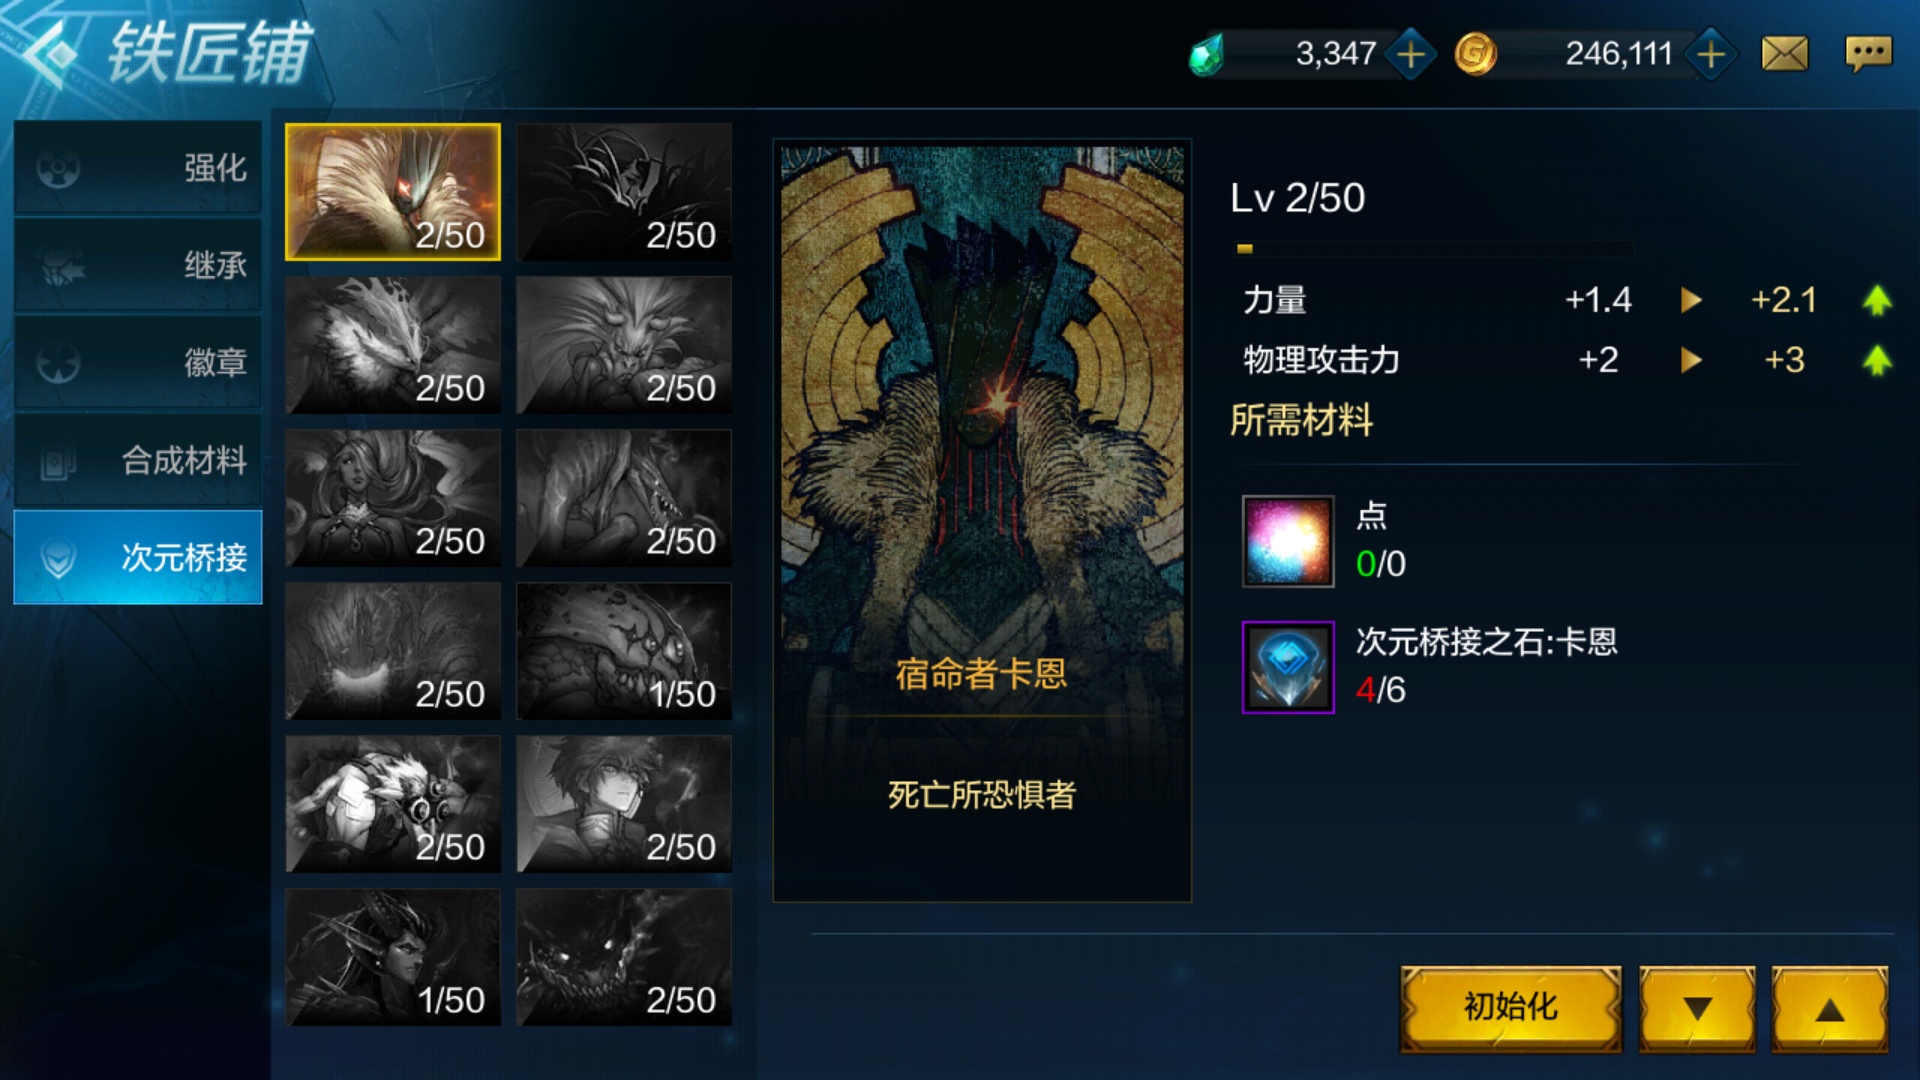Viewport: 1920px width, 1080px height.
Task: Increase level with the up arrow button
Action: 1830,1008
